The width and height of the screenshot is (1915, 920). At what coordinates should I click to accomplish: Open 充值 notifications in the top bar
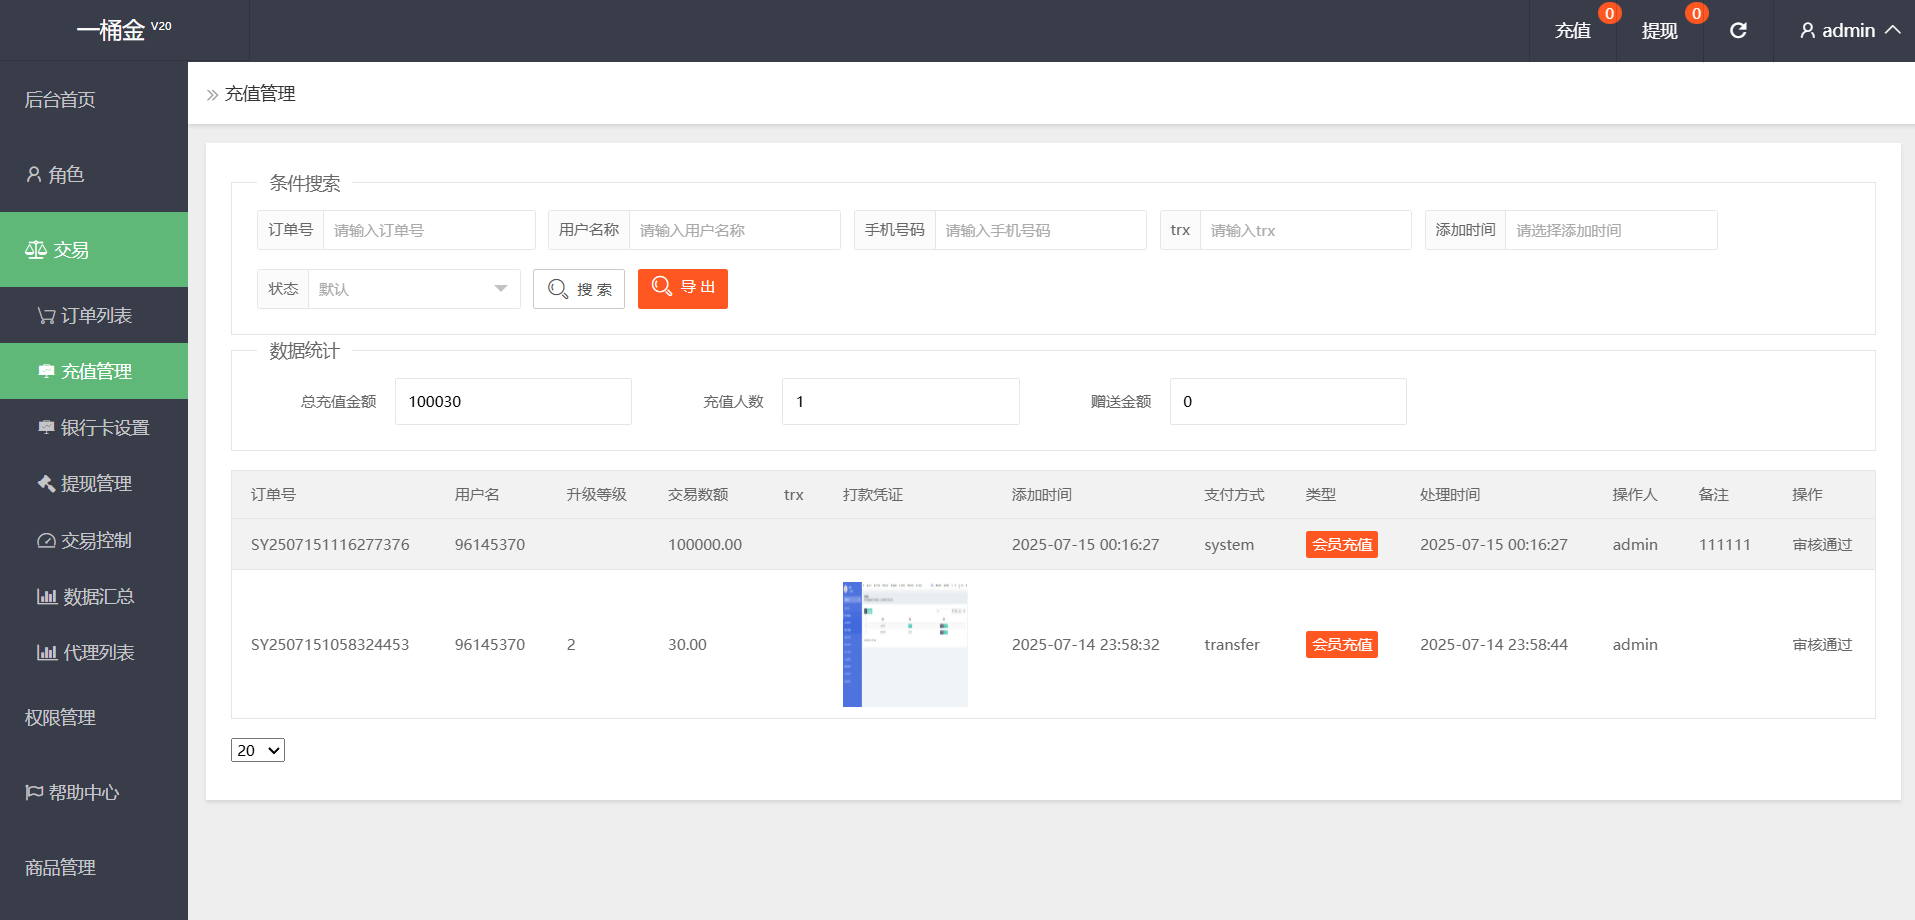(x=1573, y=31)
